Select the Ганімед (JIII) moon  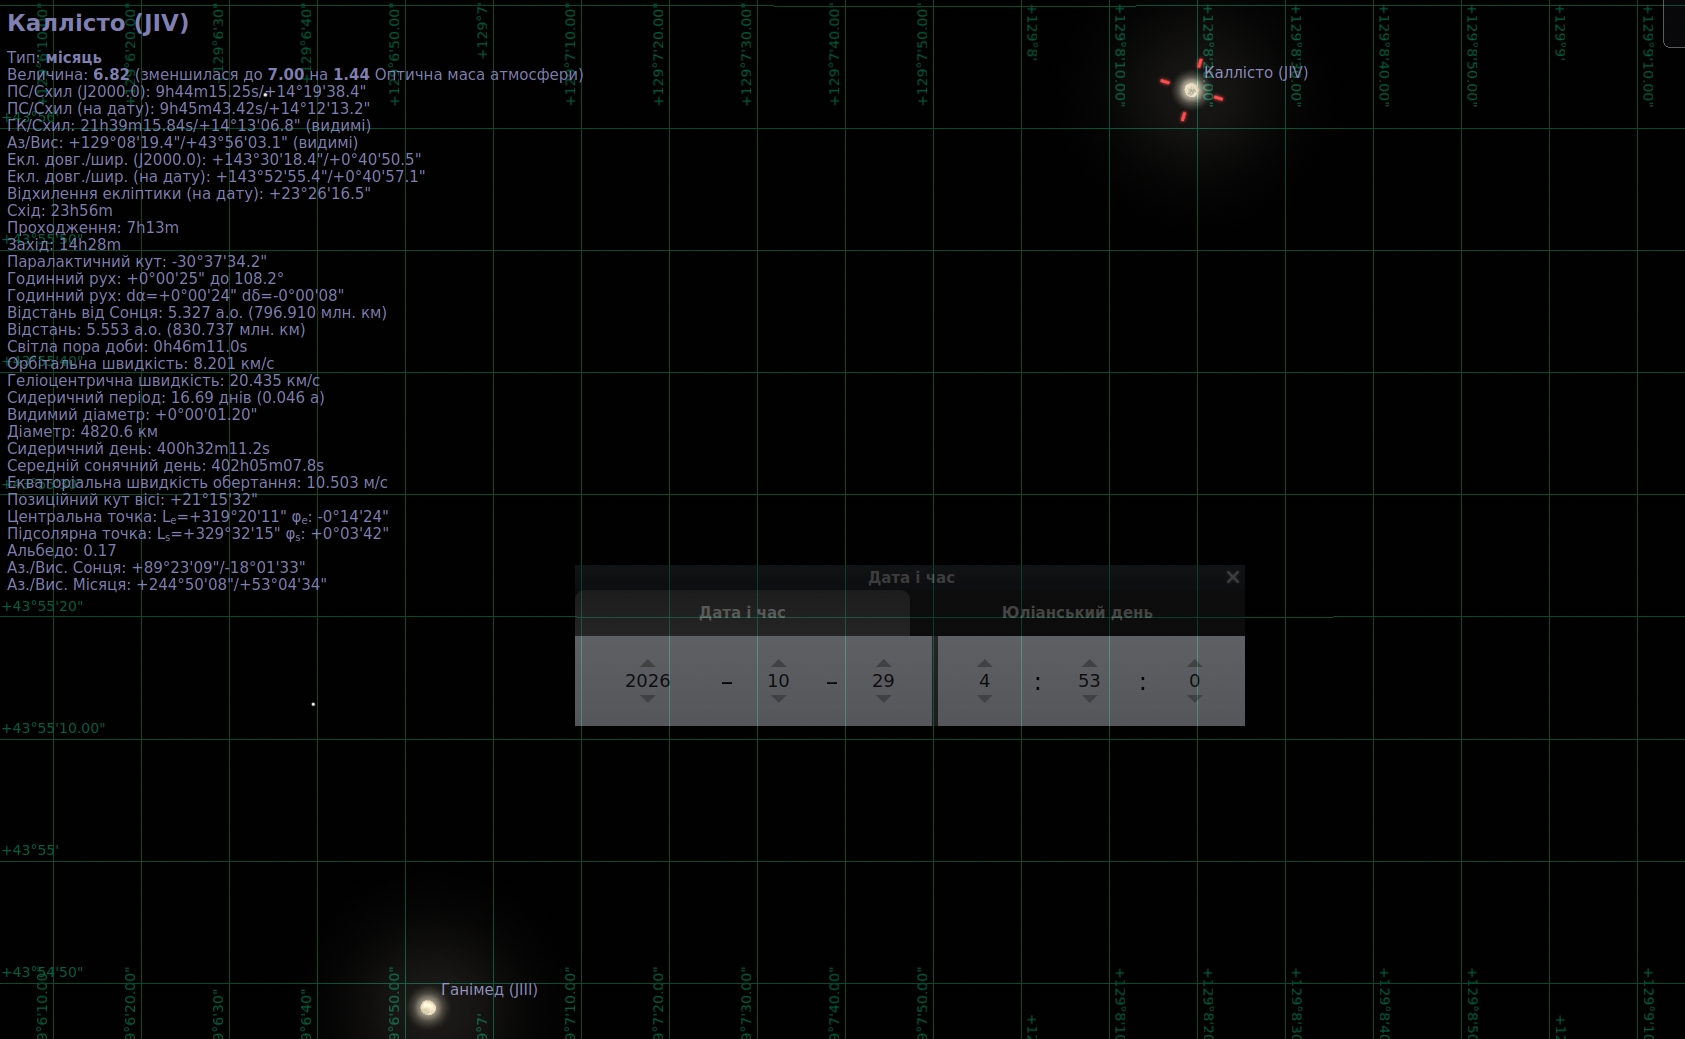click(428, 1007)
